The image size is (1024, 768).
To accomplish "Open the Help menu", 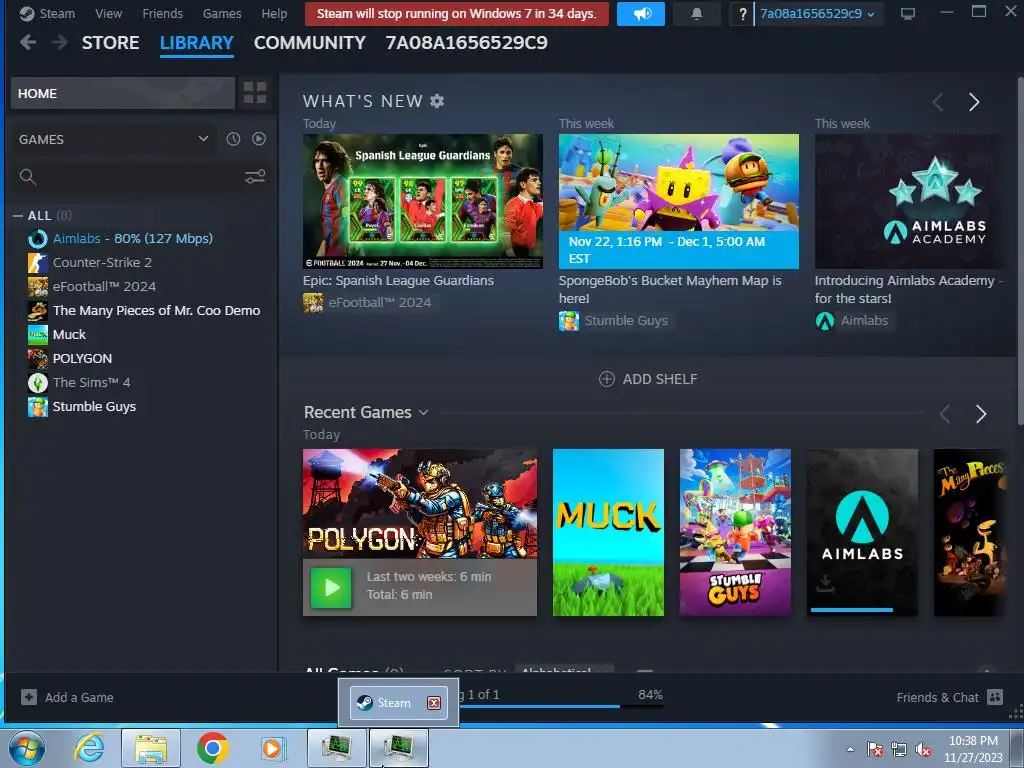I will click(274, 14).
